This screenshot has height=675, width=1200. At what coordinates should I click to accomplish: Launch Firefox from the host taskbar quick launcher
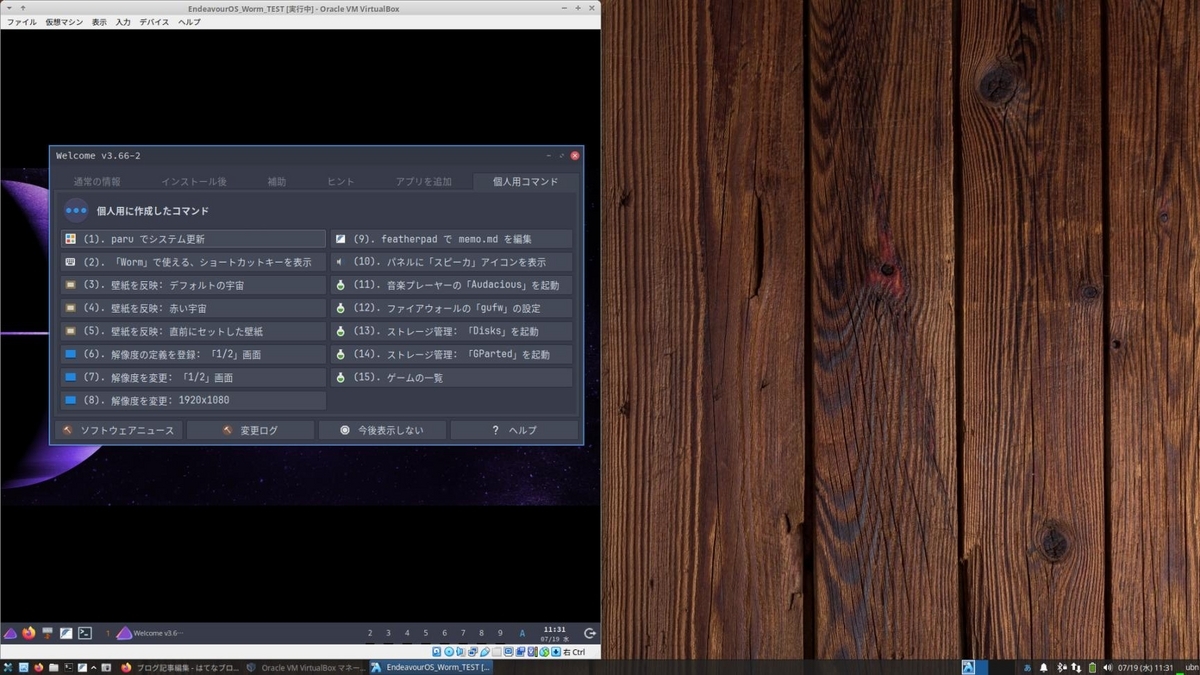(x=38, y=667)
